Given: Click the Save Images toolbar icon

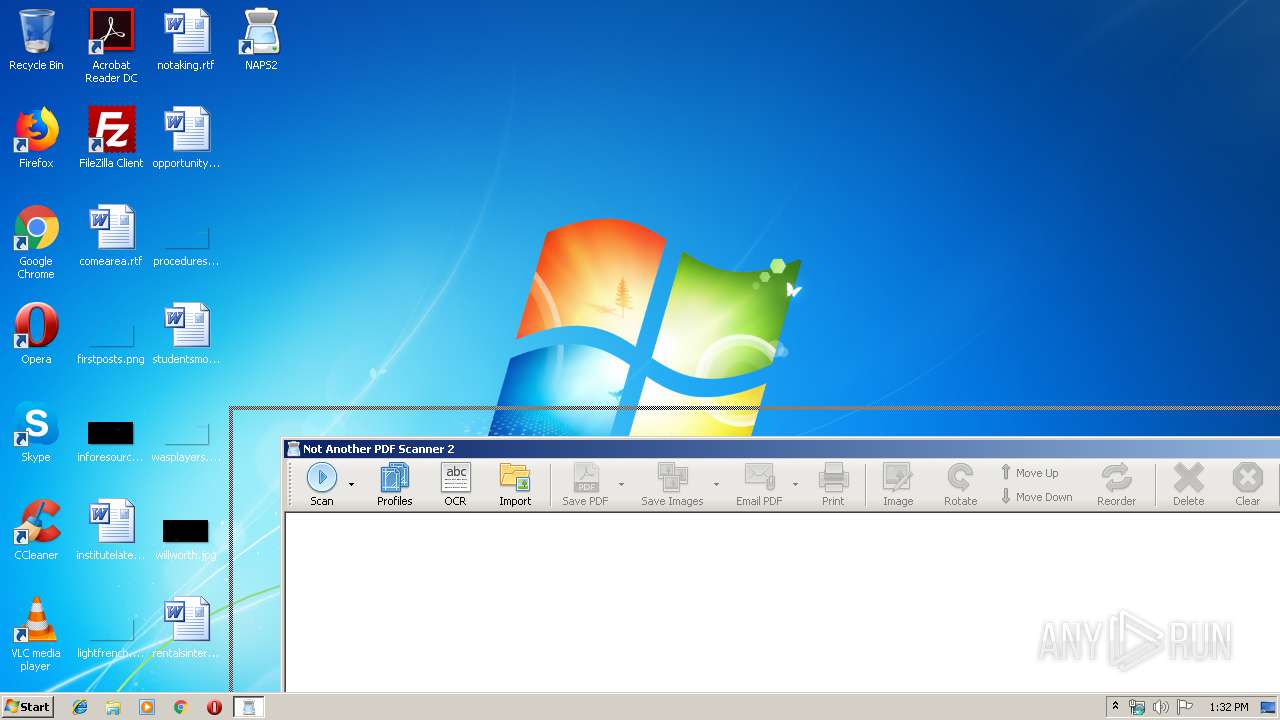Looking at the screenshot, I should coord(672,485).
